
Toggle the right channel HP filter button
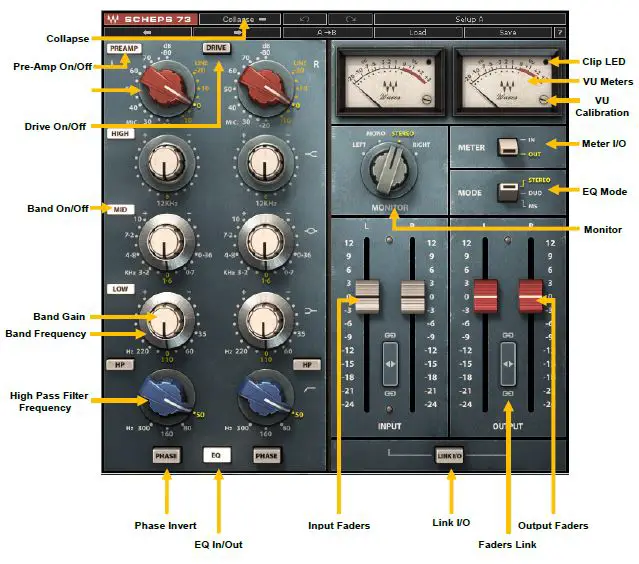click(307, 364)
